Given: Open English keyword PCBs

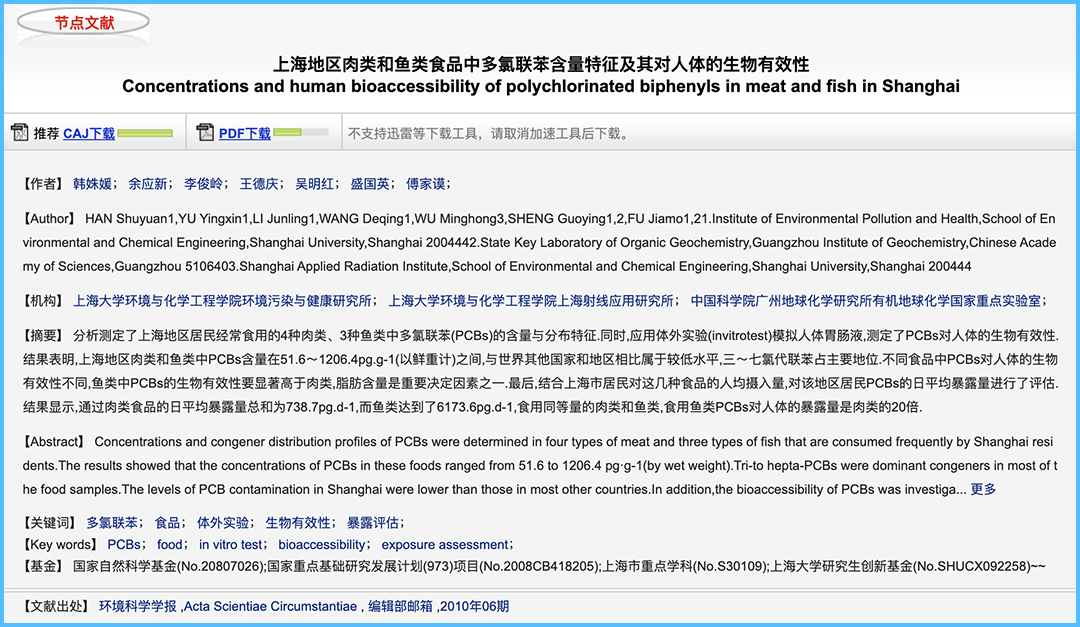Looking at the screenshot, I should 124,545.
